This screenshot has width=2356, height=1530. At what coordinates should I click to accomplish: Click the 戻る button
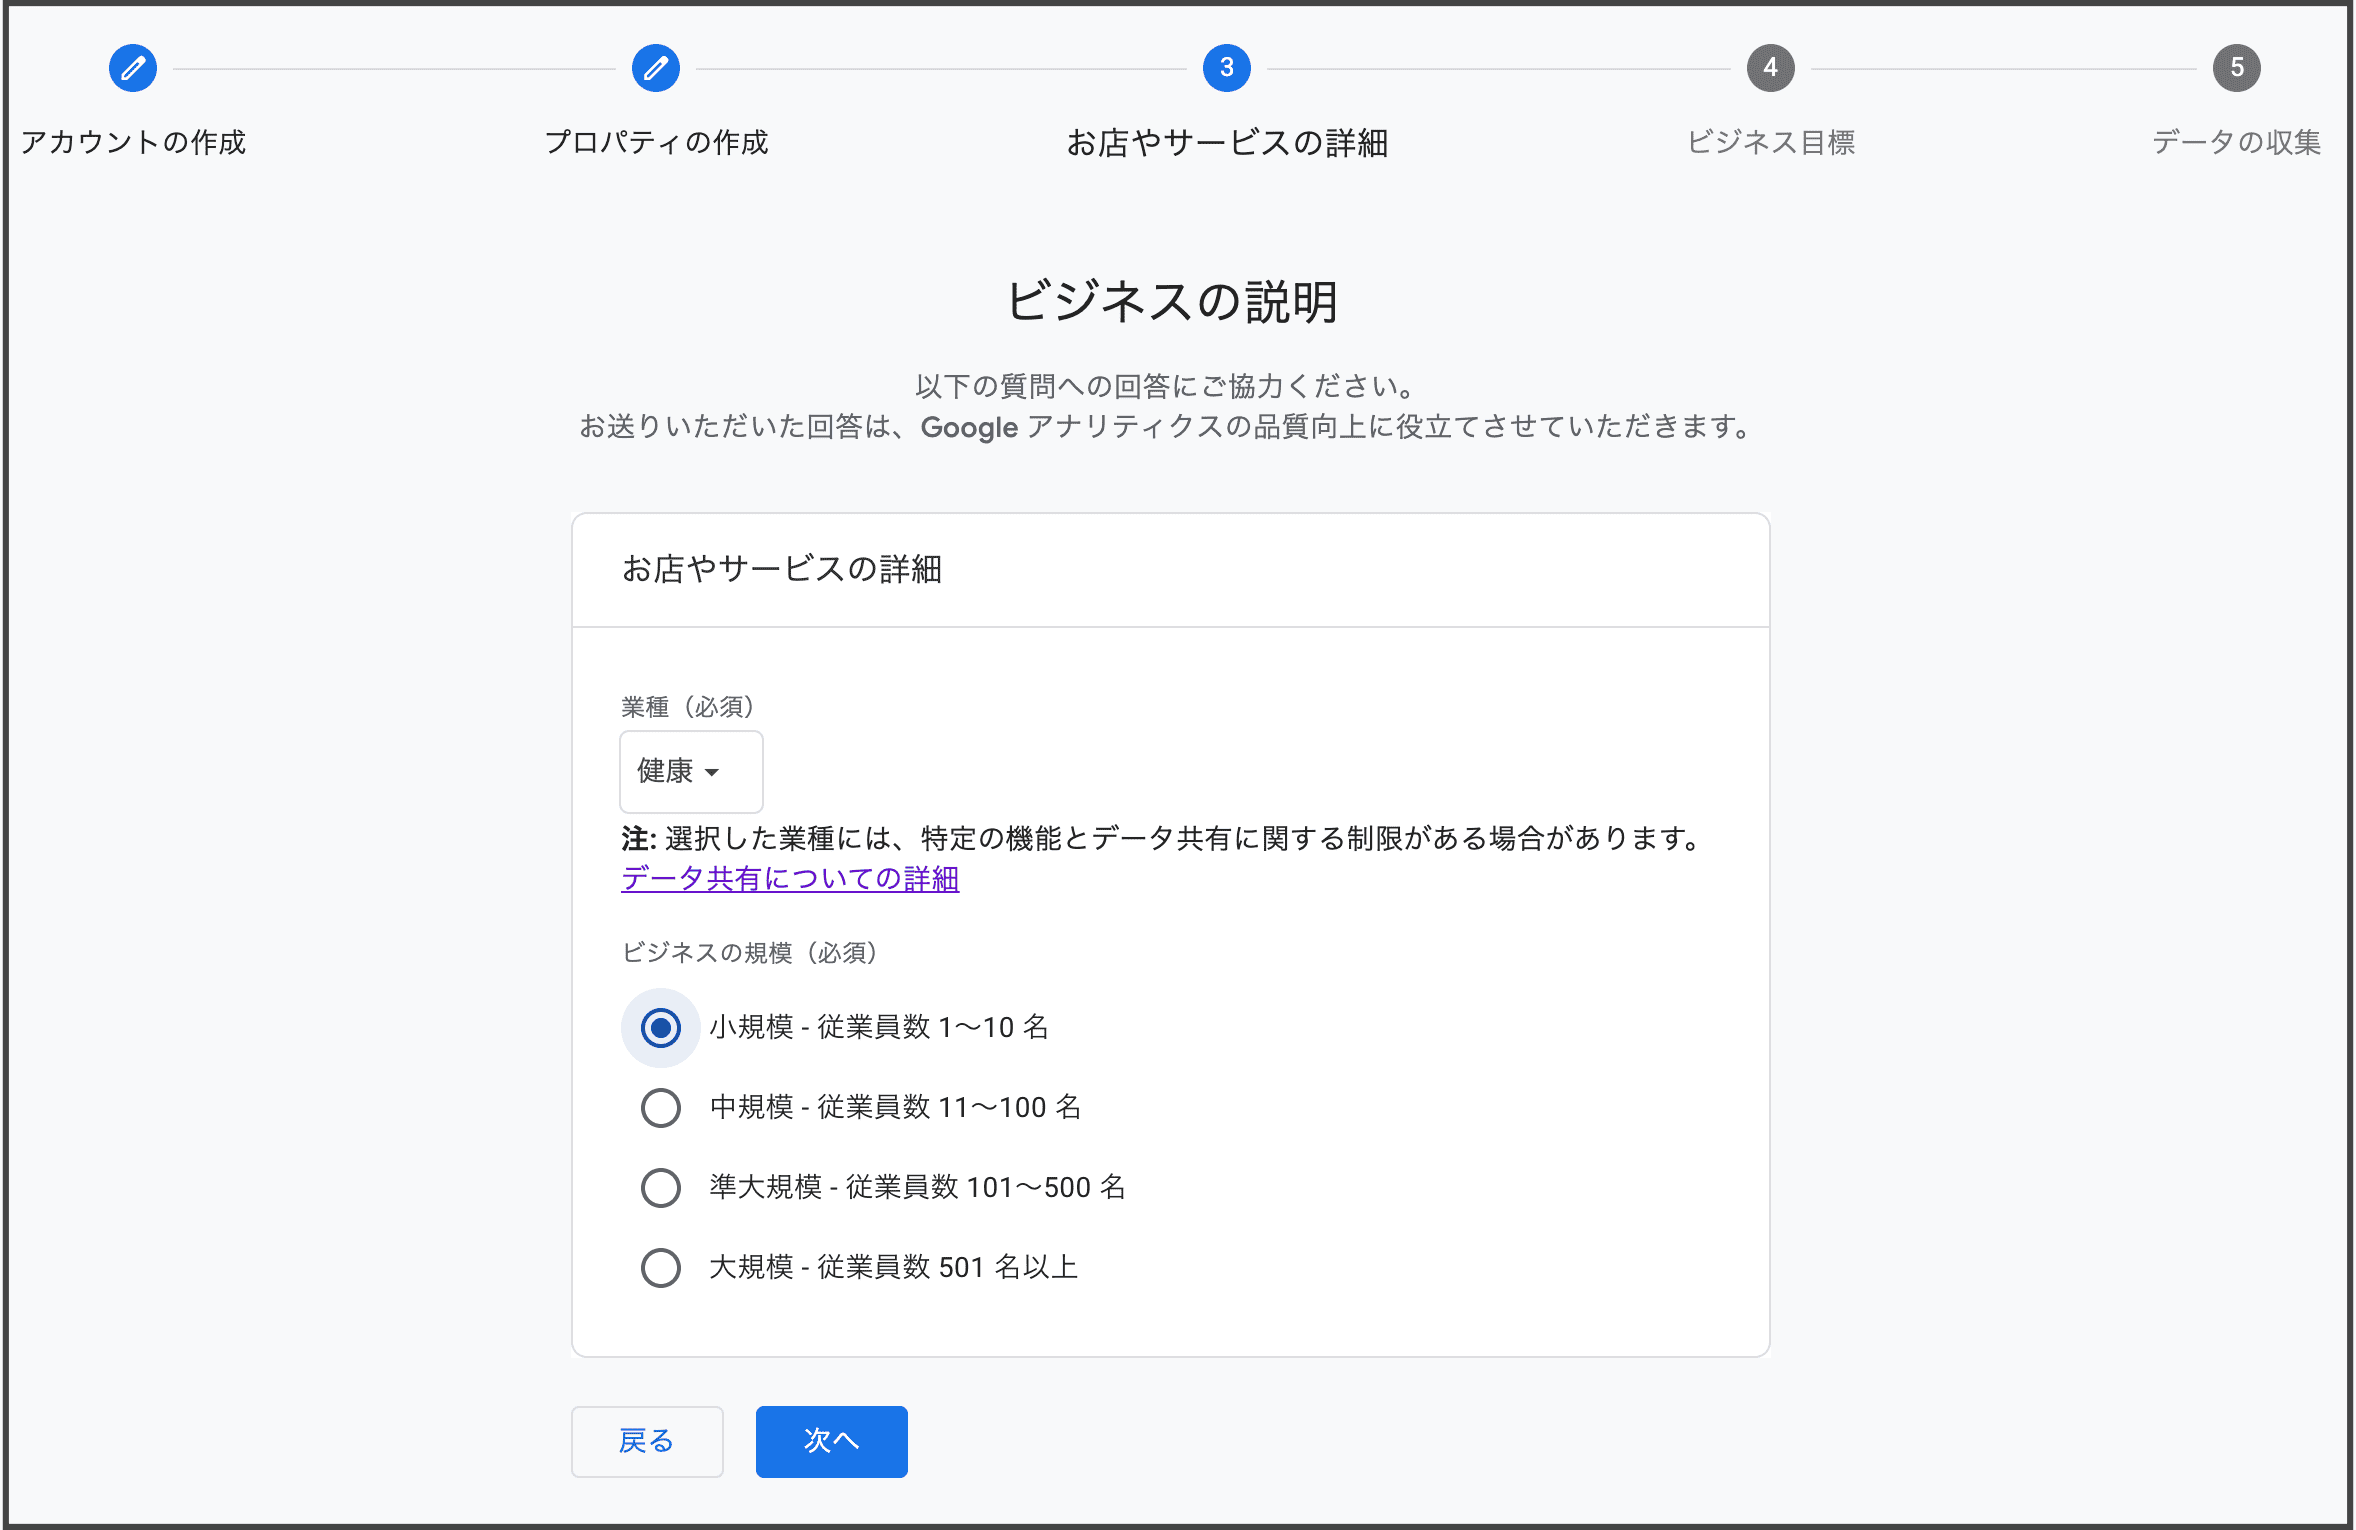click(647, 1441)
